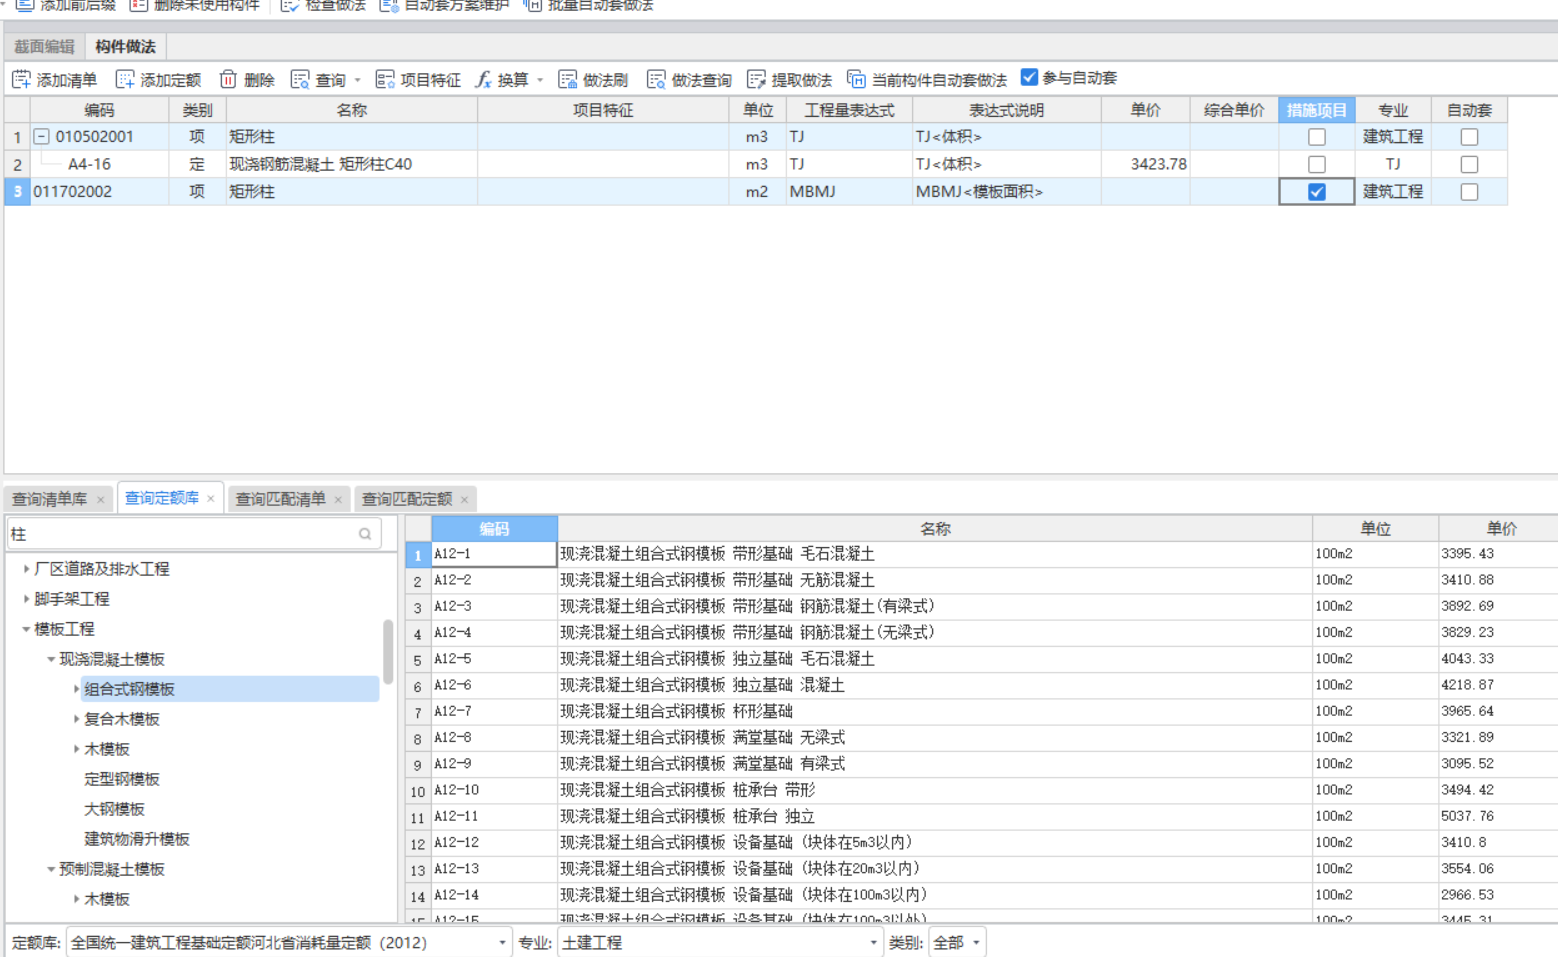Check 自动套 box for row 010502001

coord(1469,137)
